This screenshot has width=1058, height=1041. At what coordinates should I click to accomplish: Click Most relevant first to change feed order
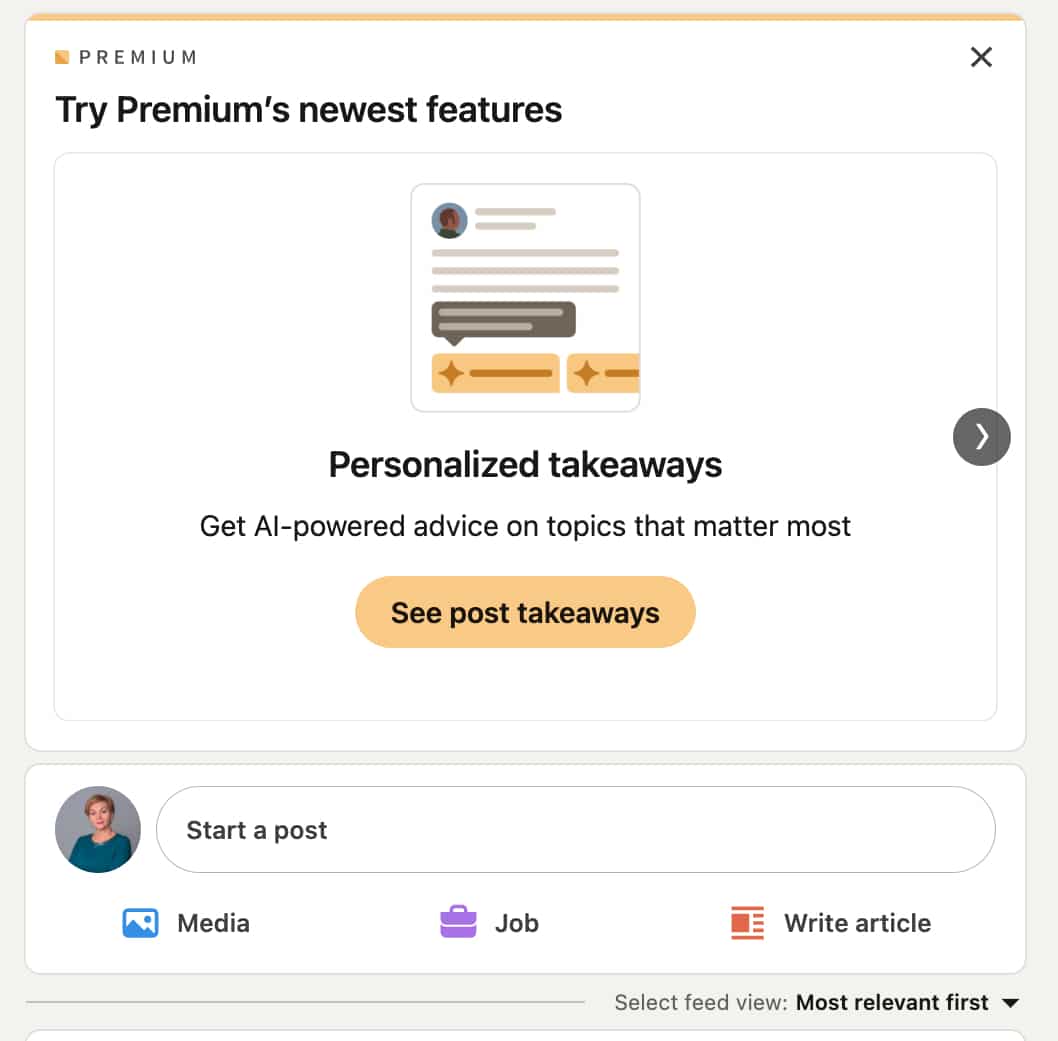(893, 1002)
